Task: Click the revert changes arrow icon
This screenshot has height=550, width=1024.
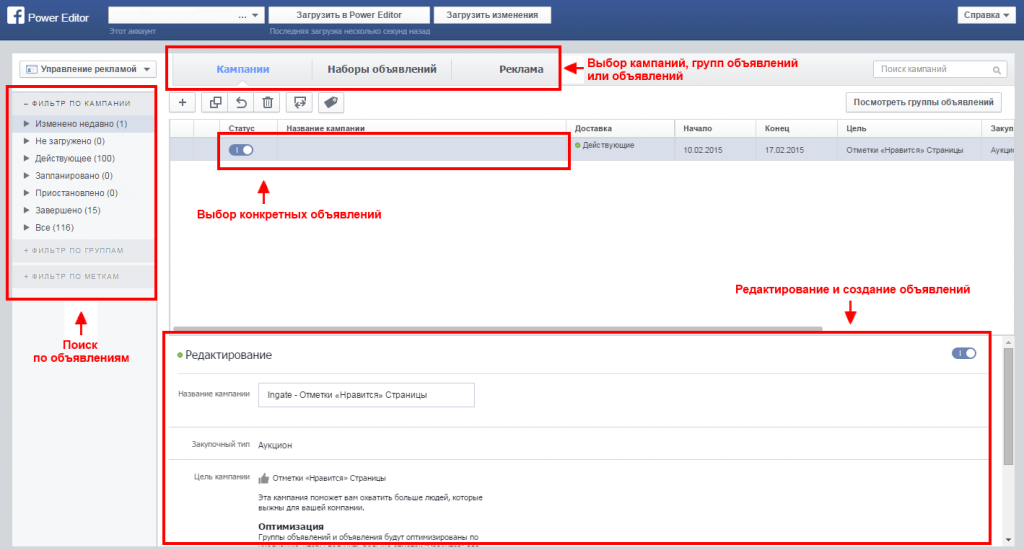Action: tap(240, 102)
